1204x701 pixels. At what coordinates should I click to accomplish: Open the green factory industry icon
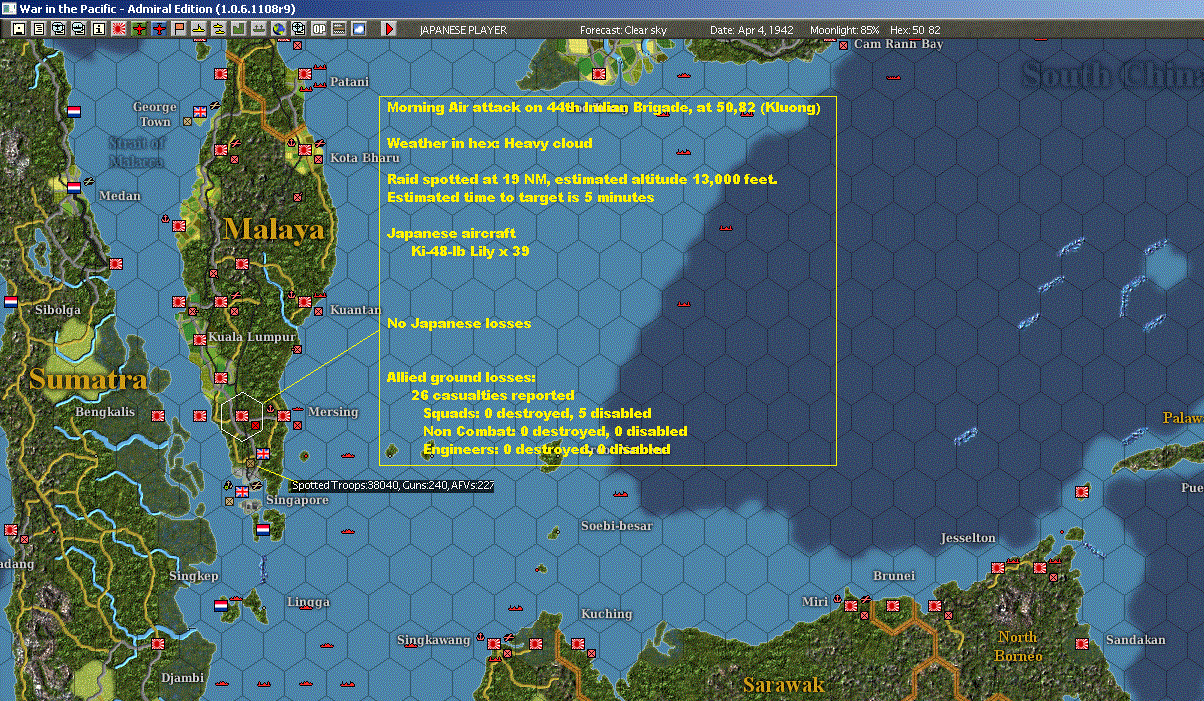pyautogui.click(x=239, y=29)
